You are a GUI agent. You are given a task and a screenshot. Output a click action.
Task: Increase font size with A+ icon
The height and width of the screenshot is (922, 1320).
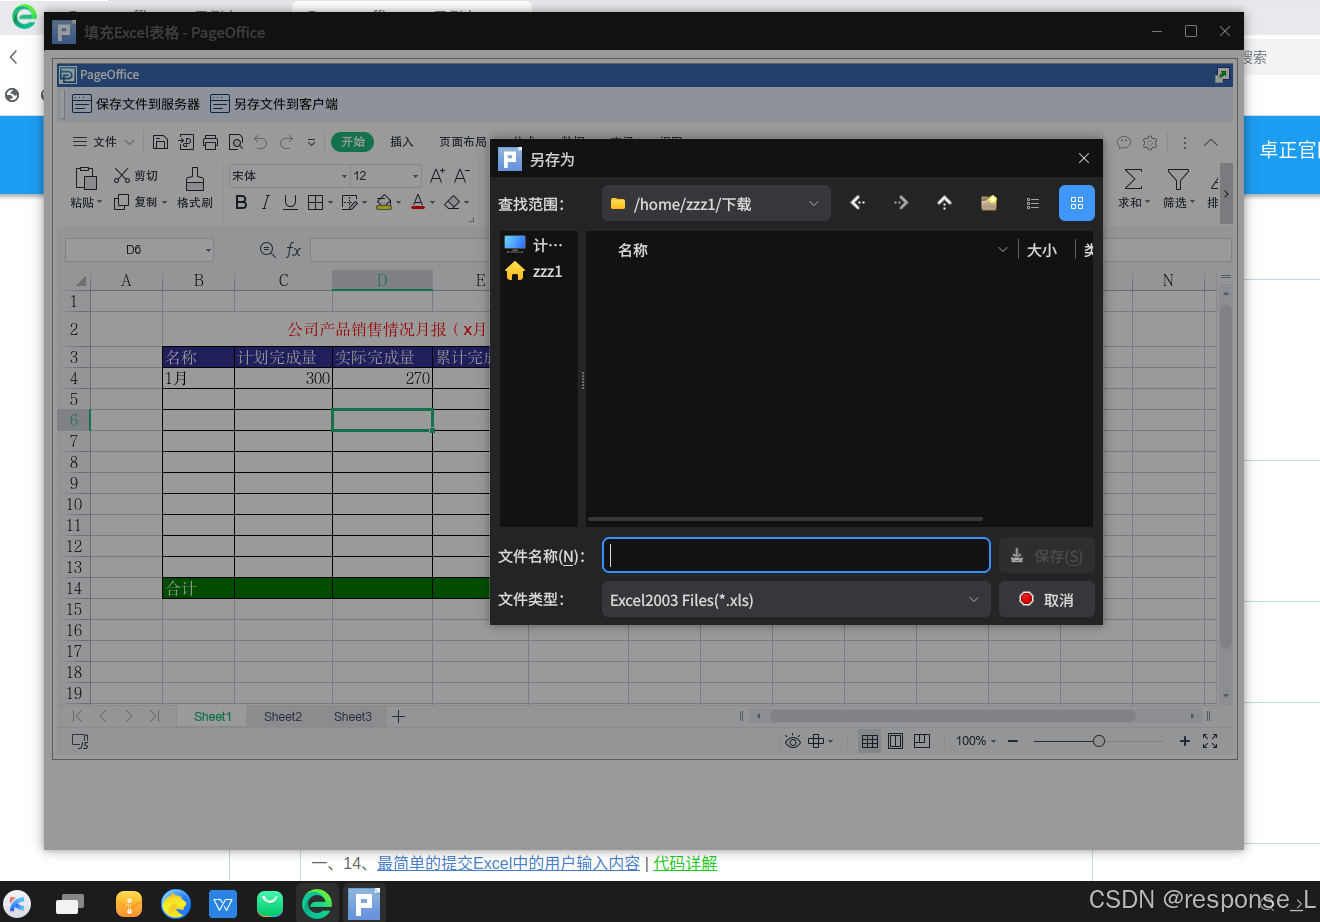437,176
